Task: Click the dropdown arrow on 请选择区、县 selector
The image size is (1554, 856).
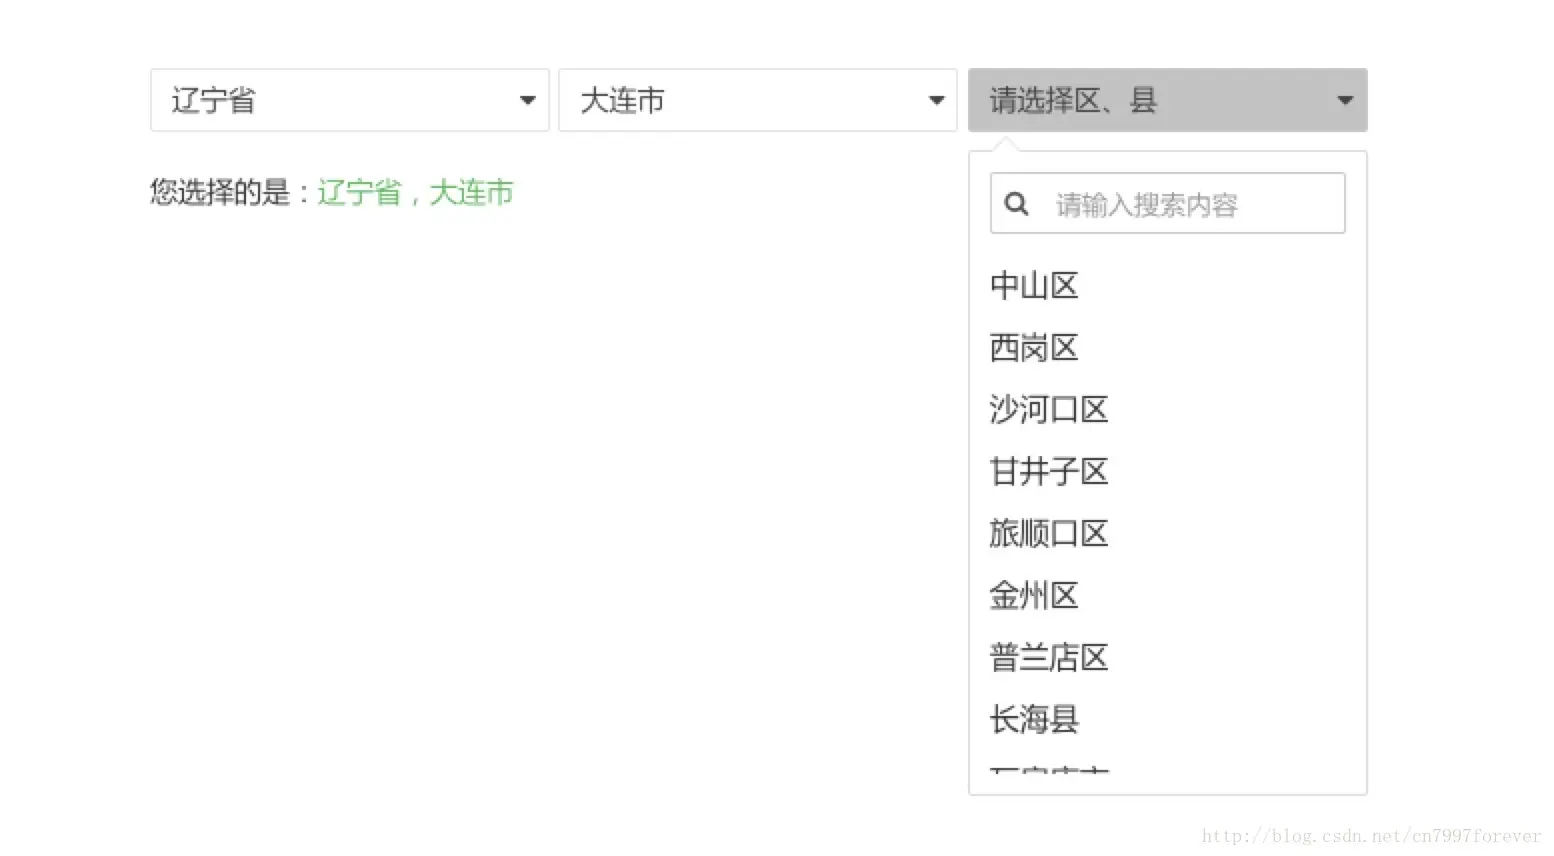Action: point(1344,100)
